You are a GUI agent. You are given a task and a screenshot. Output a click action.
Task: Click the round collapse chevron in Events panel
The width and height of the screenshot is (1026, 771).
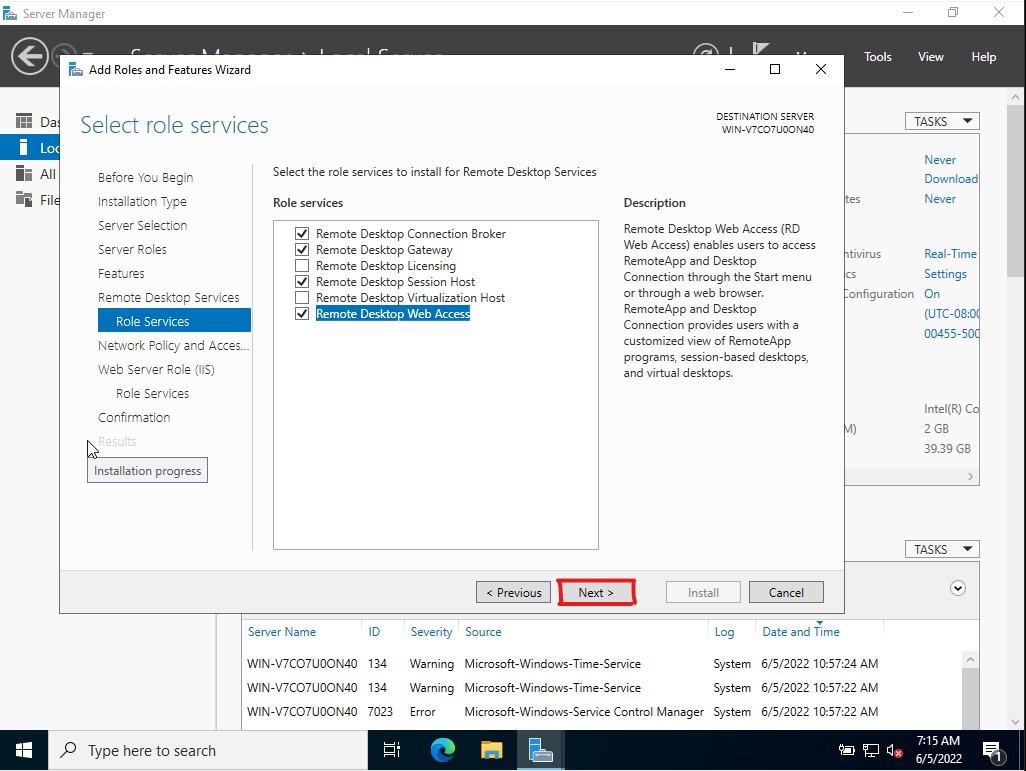click(x=957, y=588)
